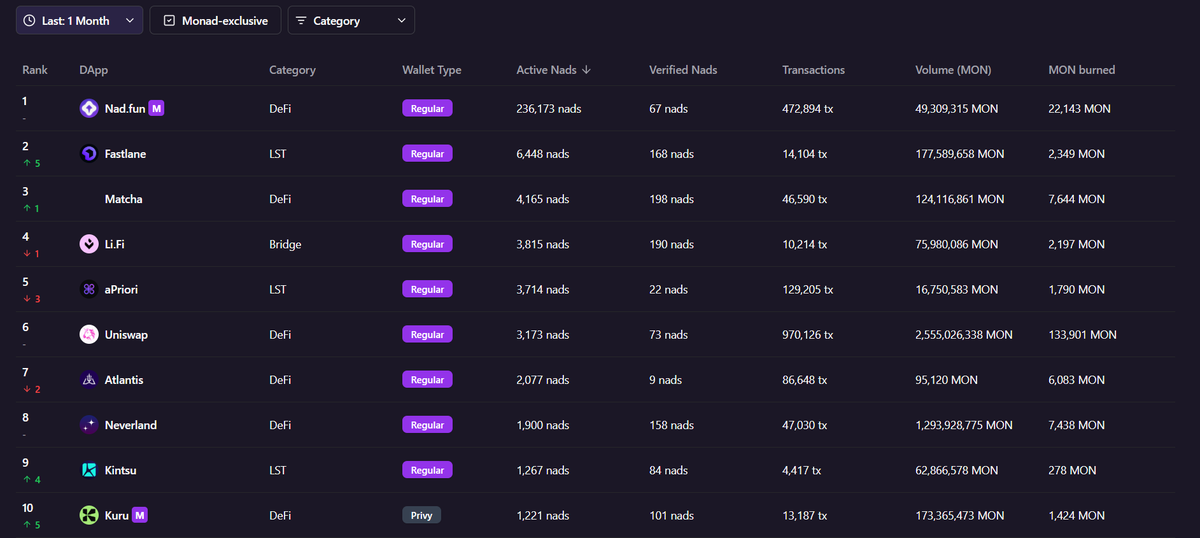Open the Atlantis dapp name
The height and width of the screenshot is (538, 1200).
tap(125, 380)
